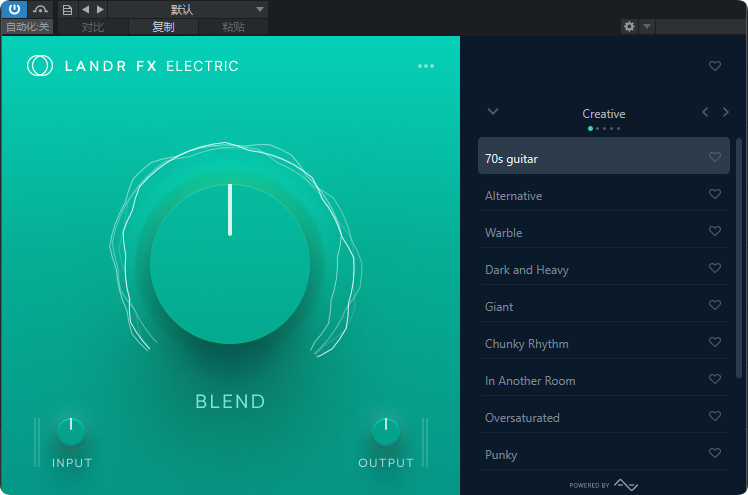Viewport: 748px width, 495px height.
Task: Favorite the Dark and Heavy heart
Action: coord(715,268)
